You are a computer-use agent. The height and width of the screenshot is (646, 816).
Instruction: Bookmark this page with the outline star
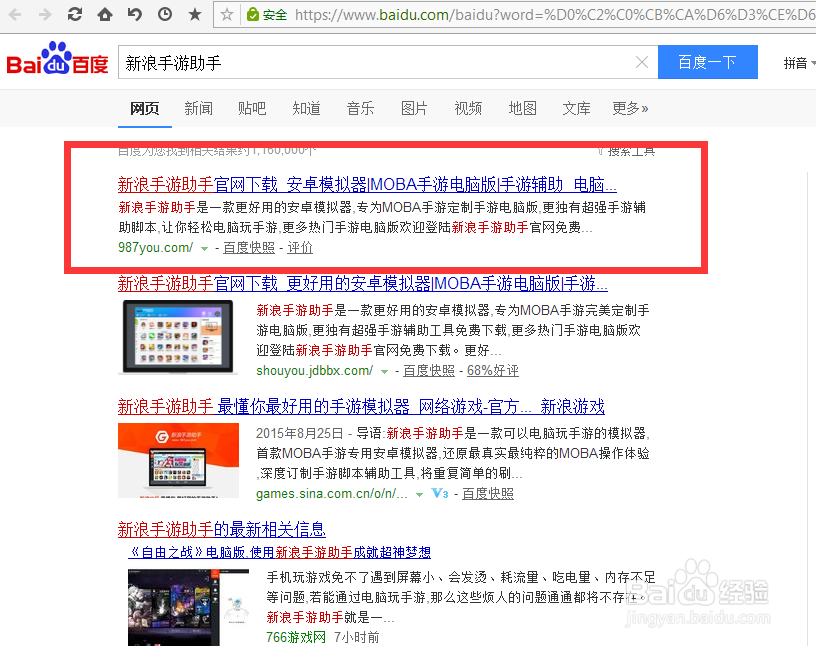pos(227,15)
